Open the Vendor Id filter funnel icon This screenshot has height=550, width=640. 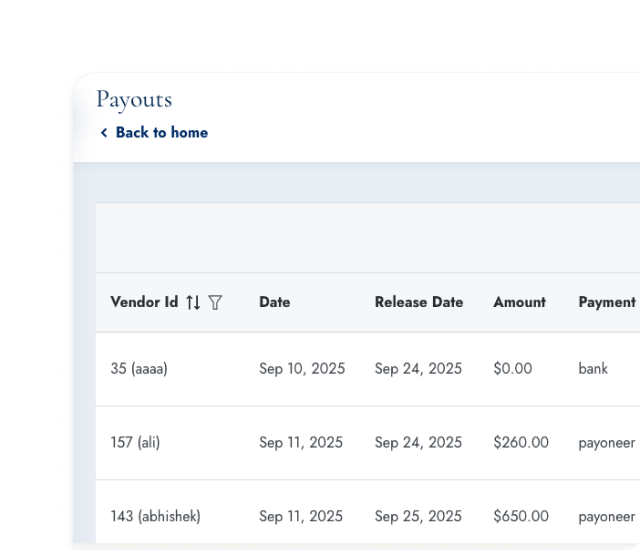pos(215,302)
